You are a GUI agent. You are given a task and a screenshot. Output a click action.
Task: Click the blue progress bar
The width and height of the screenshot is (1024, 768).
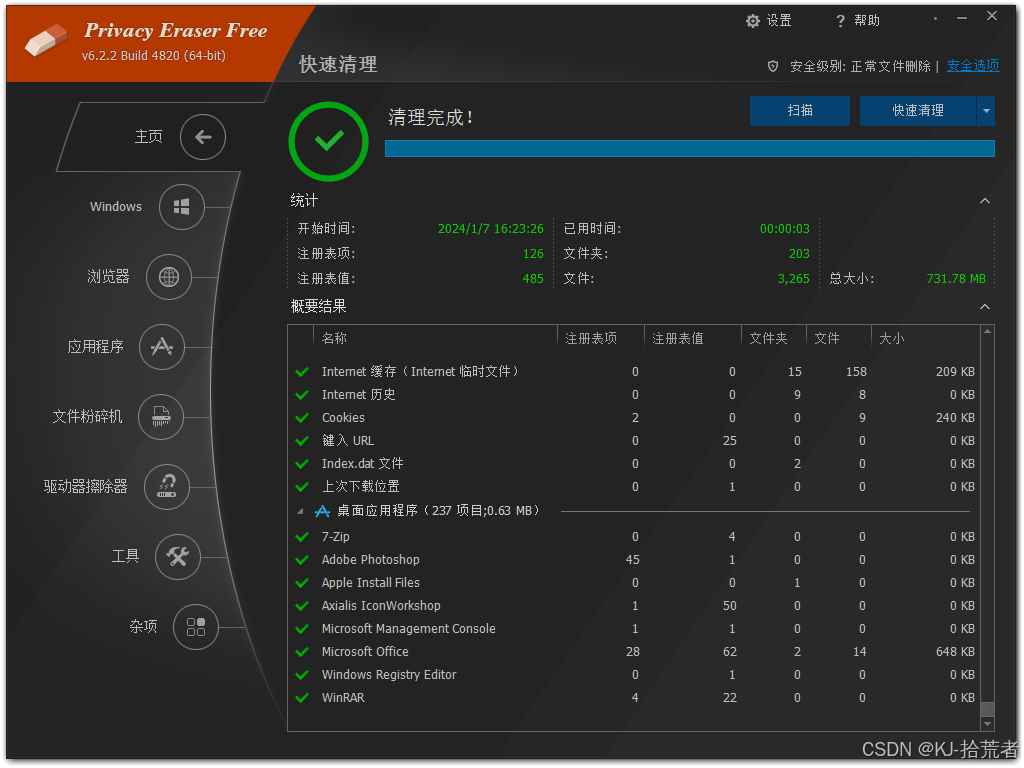point(690,149)
